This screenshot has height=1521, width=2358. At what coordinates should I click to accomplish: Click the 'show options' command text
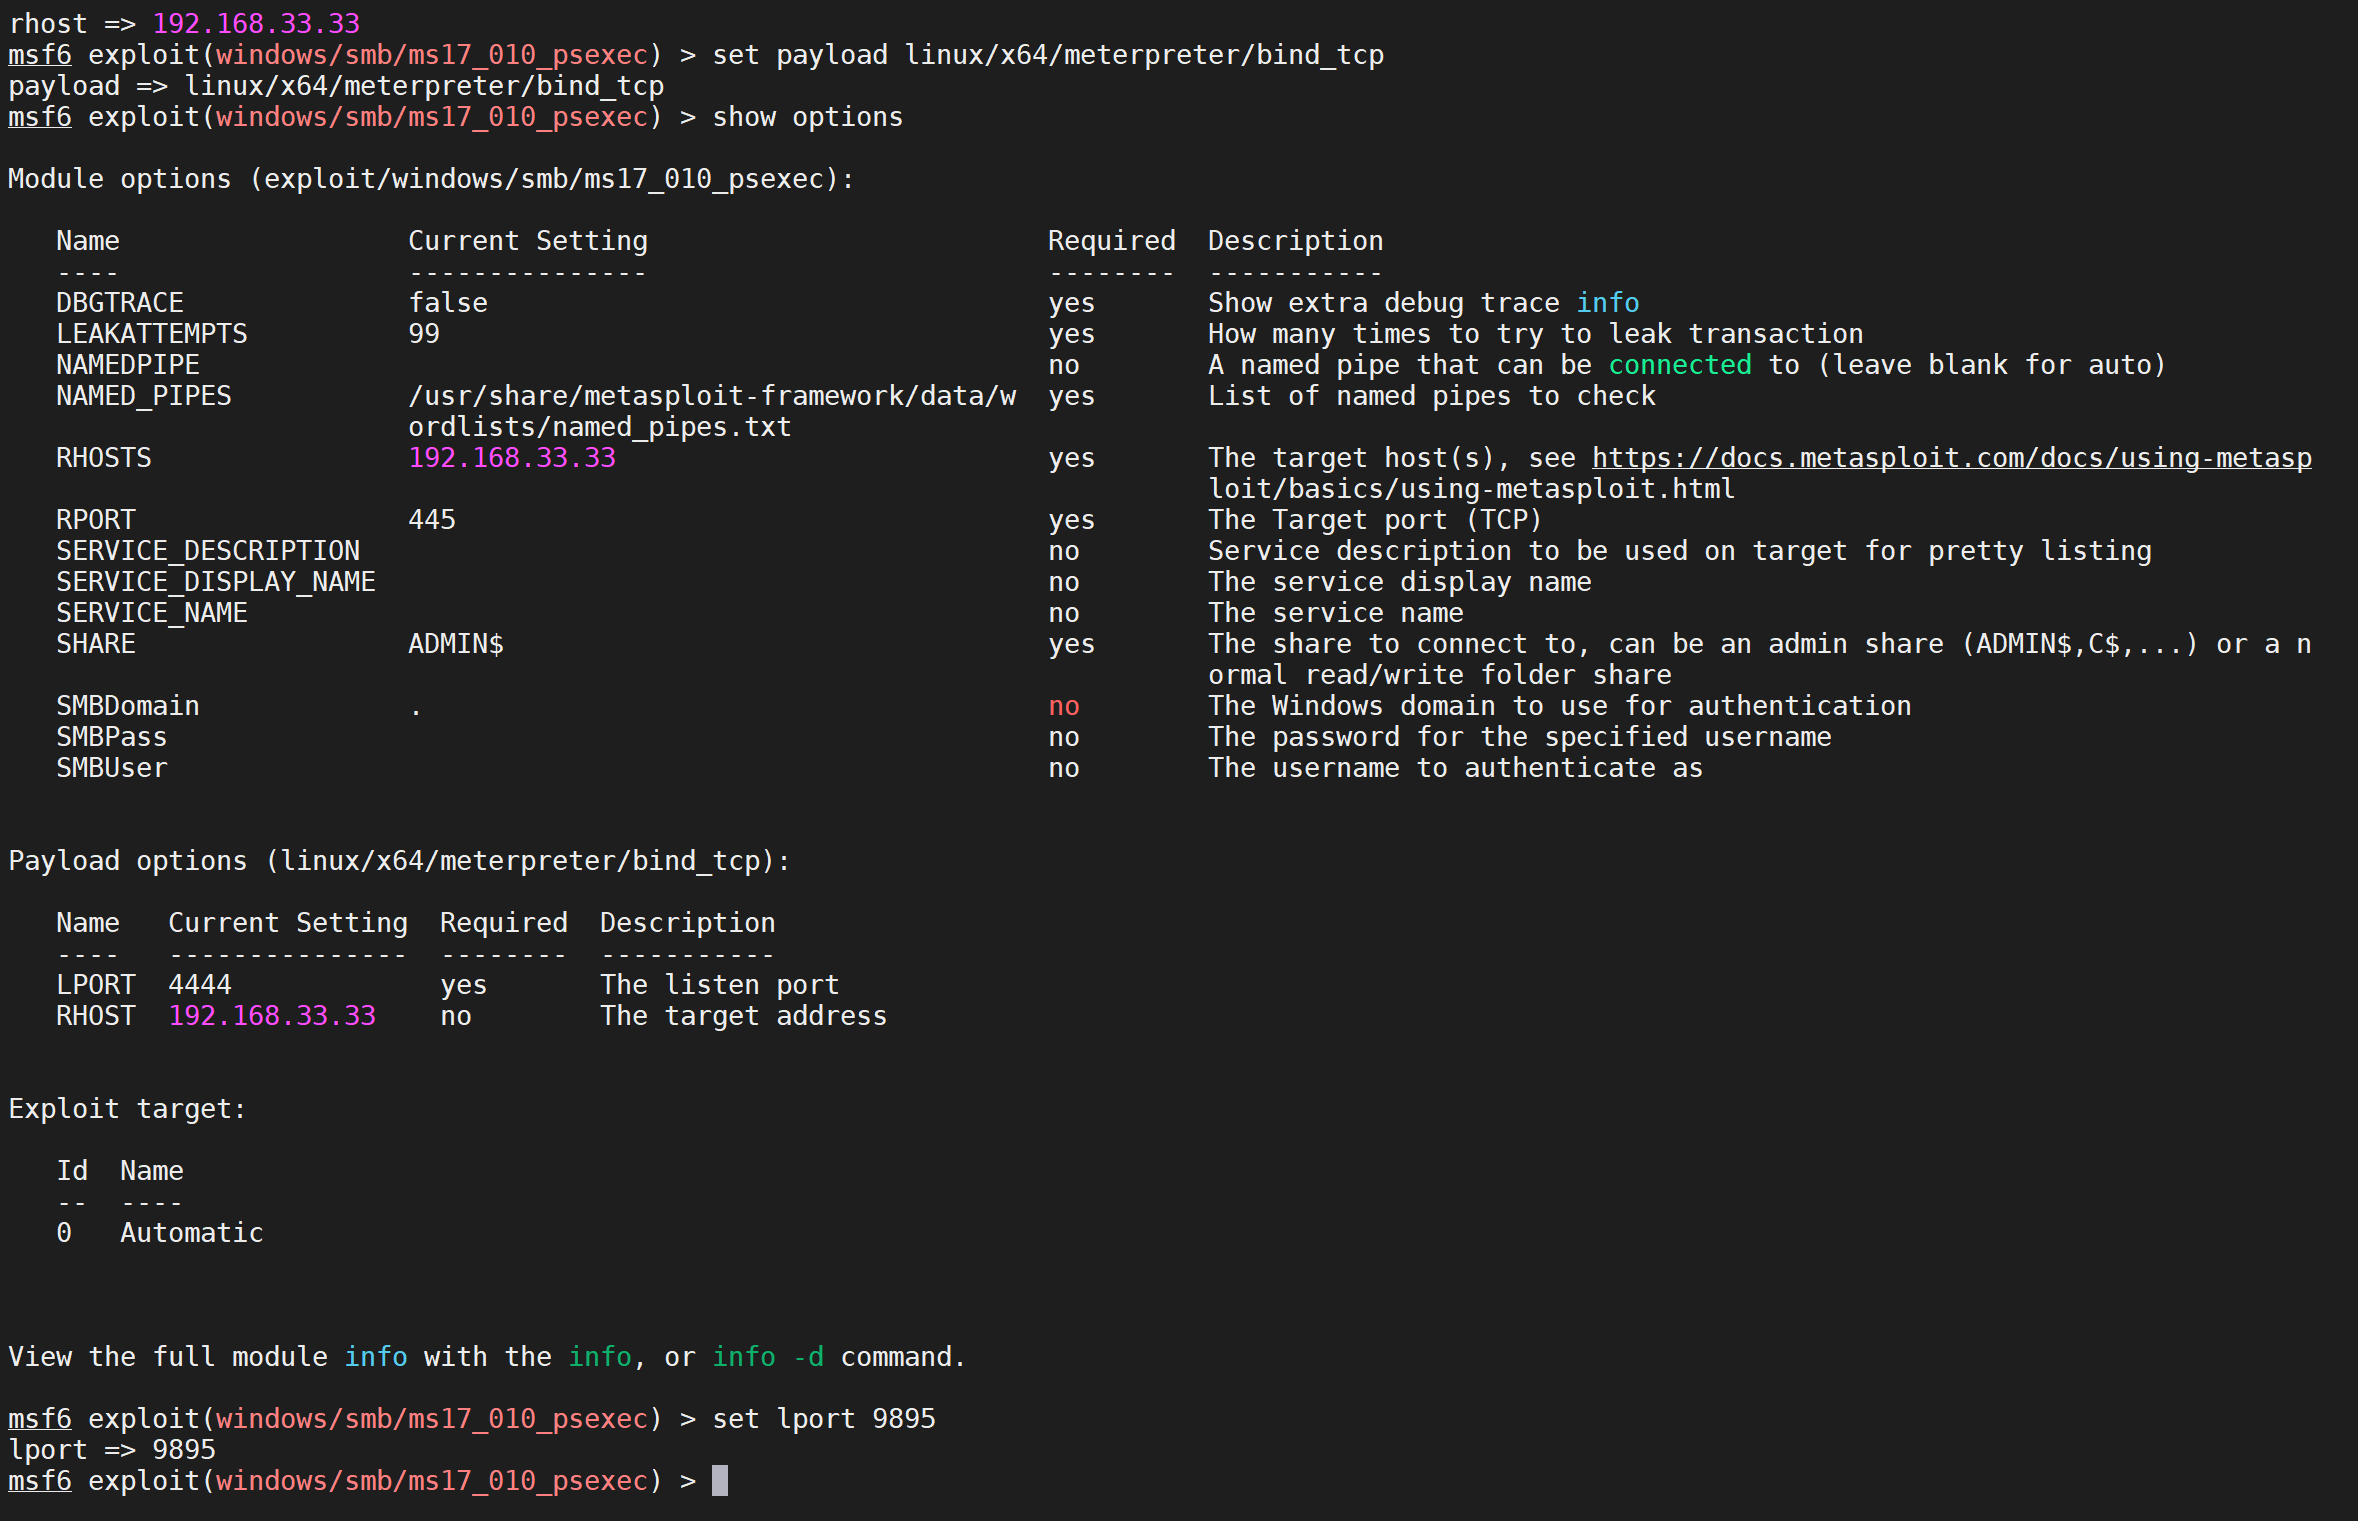tap(807, 117)
